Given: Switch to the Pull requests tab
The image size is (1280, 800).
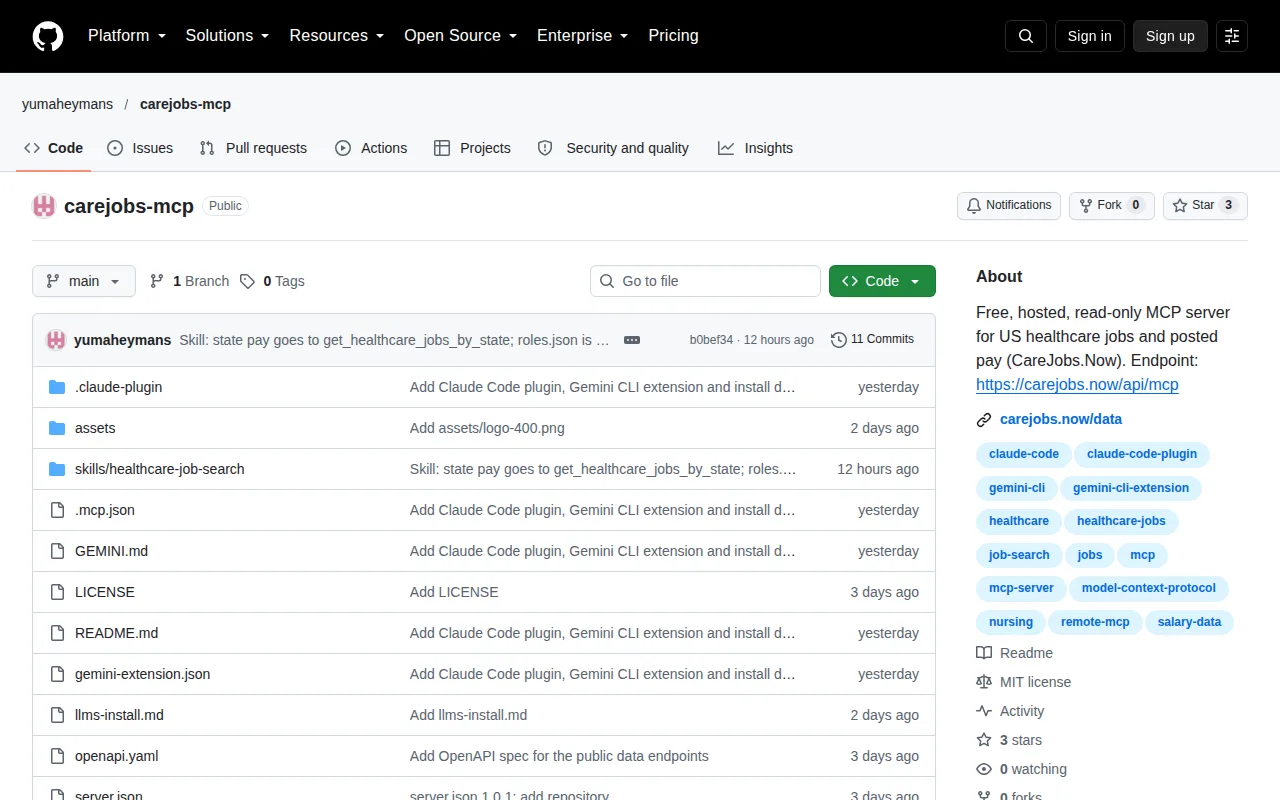Looking at the screenshot, I should point(253,148).
